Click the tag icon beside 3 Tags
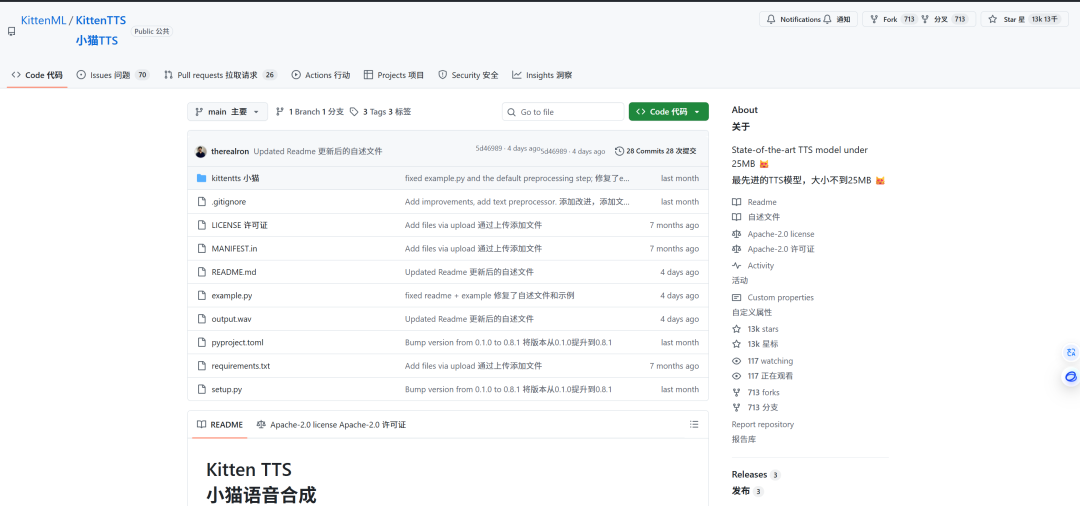Image resolution: width=1080 pixels, height=506 pixels. 354,112
